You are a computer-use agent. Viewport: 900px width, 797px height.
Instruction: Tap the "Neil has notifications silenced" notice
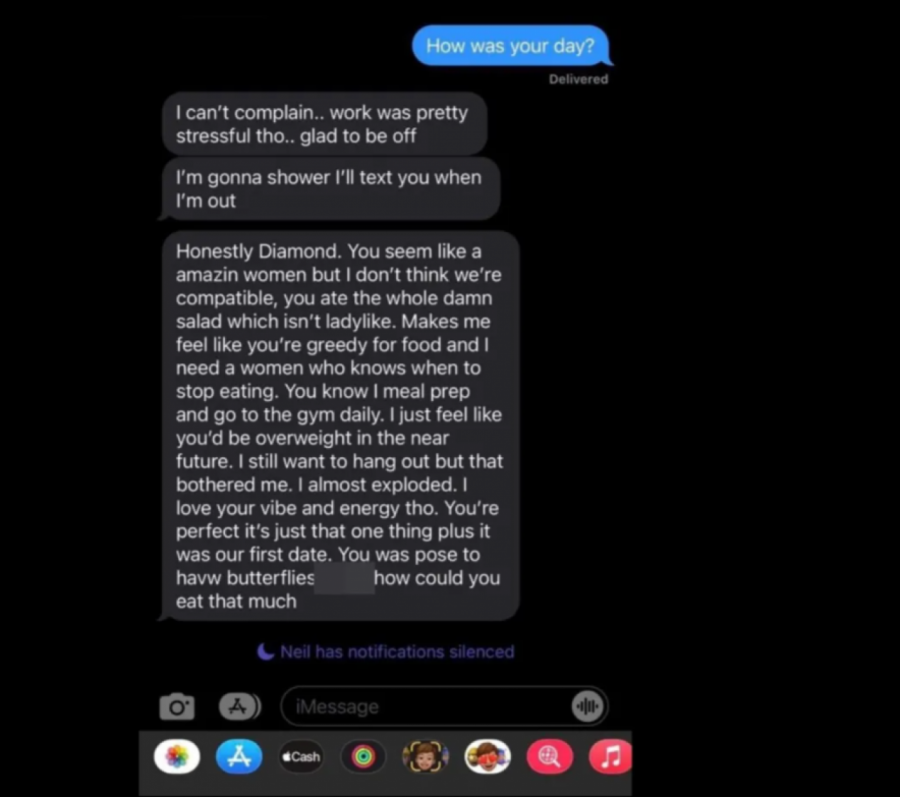pyautogui.click(x=397, y=652)
